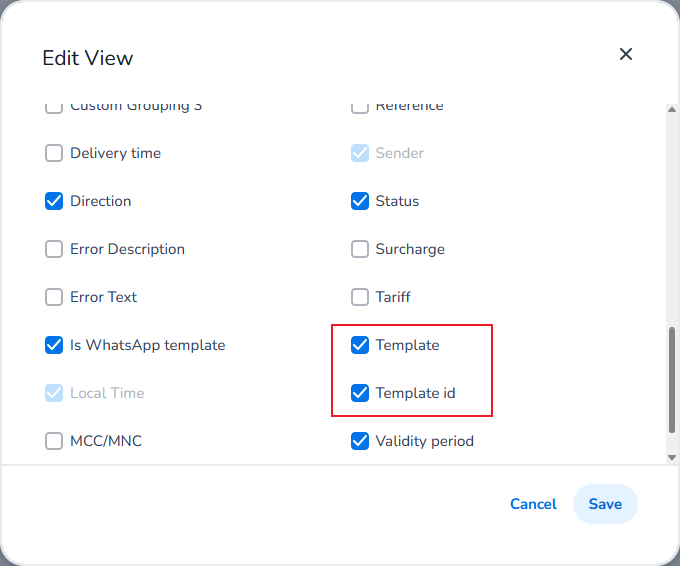Click the Save button
680x566 pixels.
pyautogui.click(x=605, y=504)
